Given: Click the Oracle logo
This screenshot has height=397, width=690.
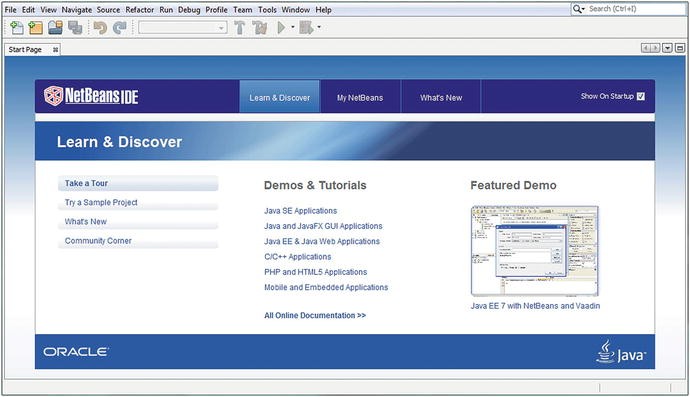Looking at the screenshot, I should (x=76, y=352).
